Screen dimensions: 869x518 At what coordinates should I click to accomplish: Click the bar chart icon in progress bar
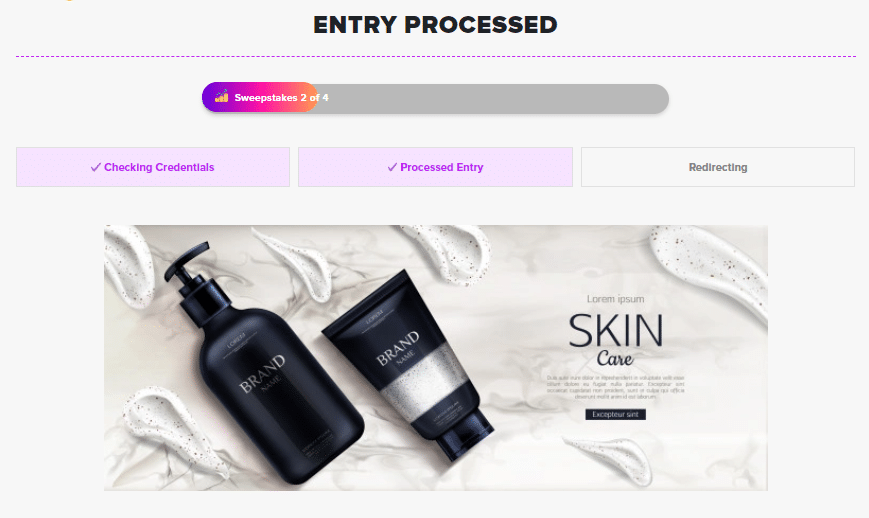click(x=222, y=96)
